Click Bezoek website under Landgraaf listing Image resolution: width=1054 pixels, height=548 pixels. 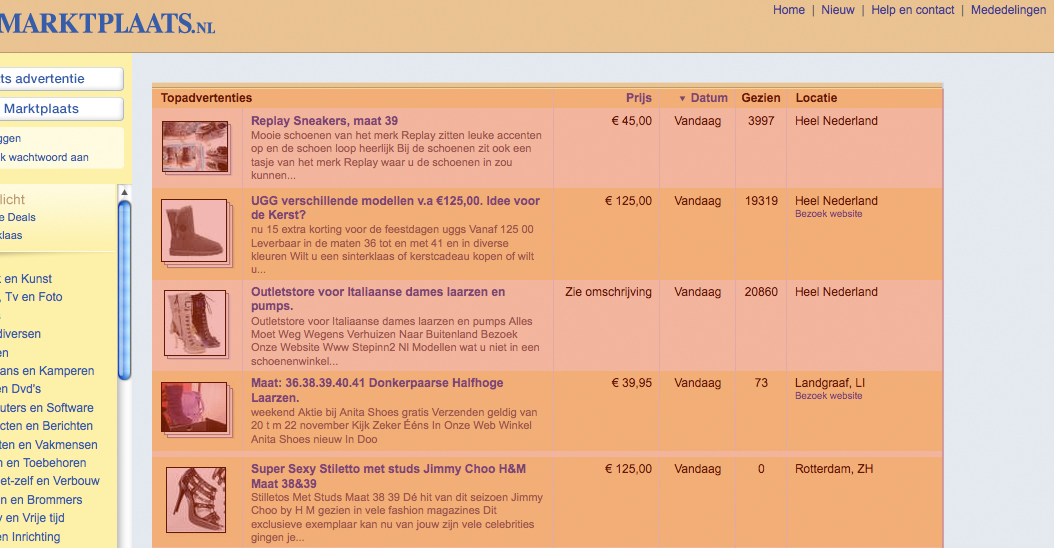(x=829, y=396)
